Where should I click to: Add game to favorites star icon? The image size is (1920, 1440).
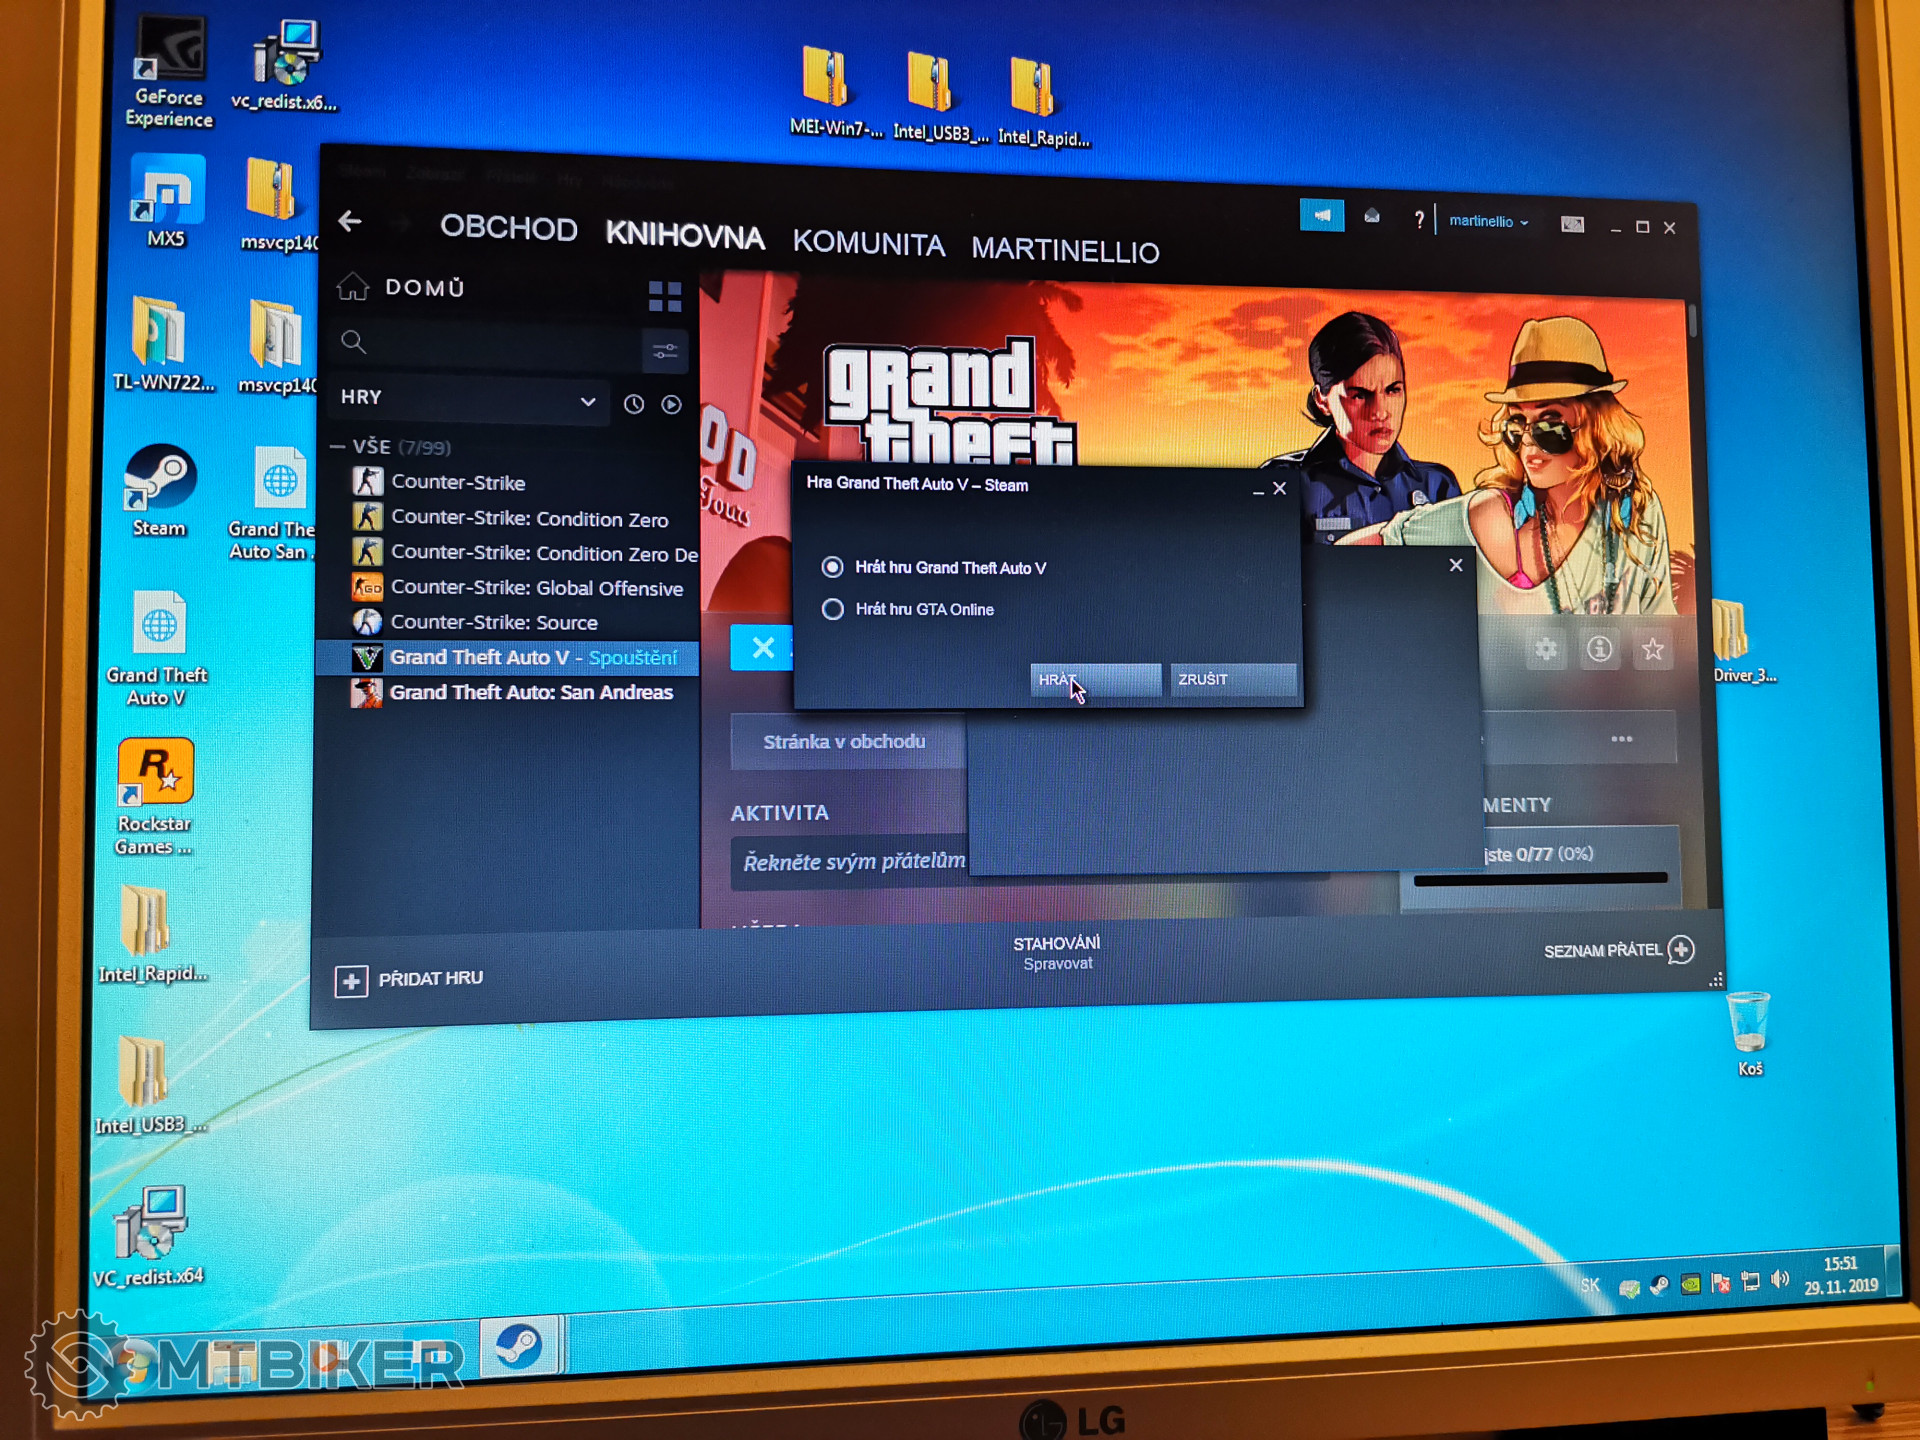coord(1652,650)
